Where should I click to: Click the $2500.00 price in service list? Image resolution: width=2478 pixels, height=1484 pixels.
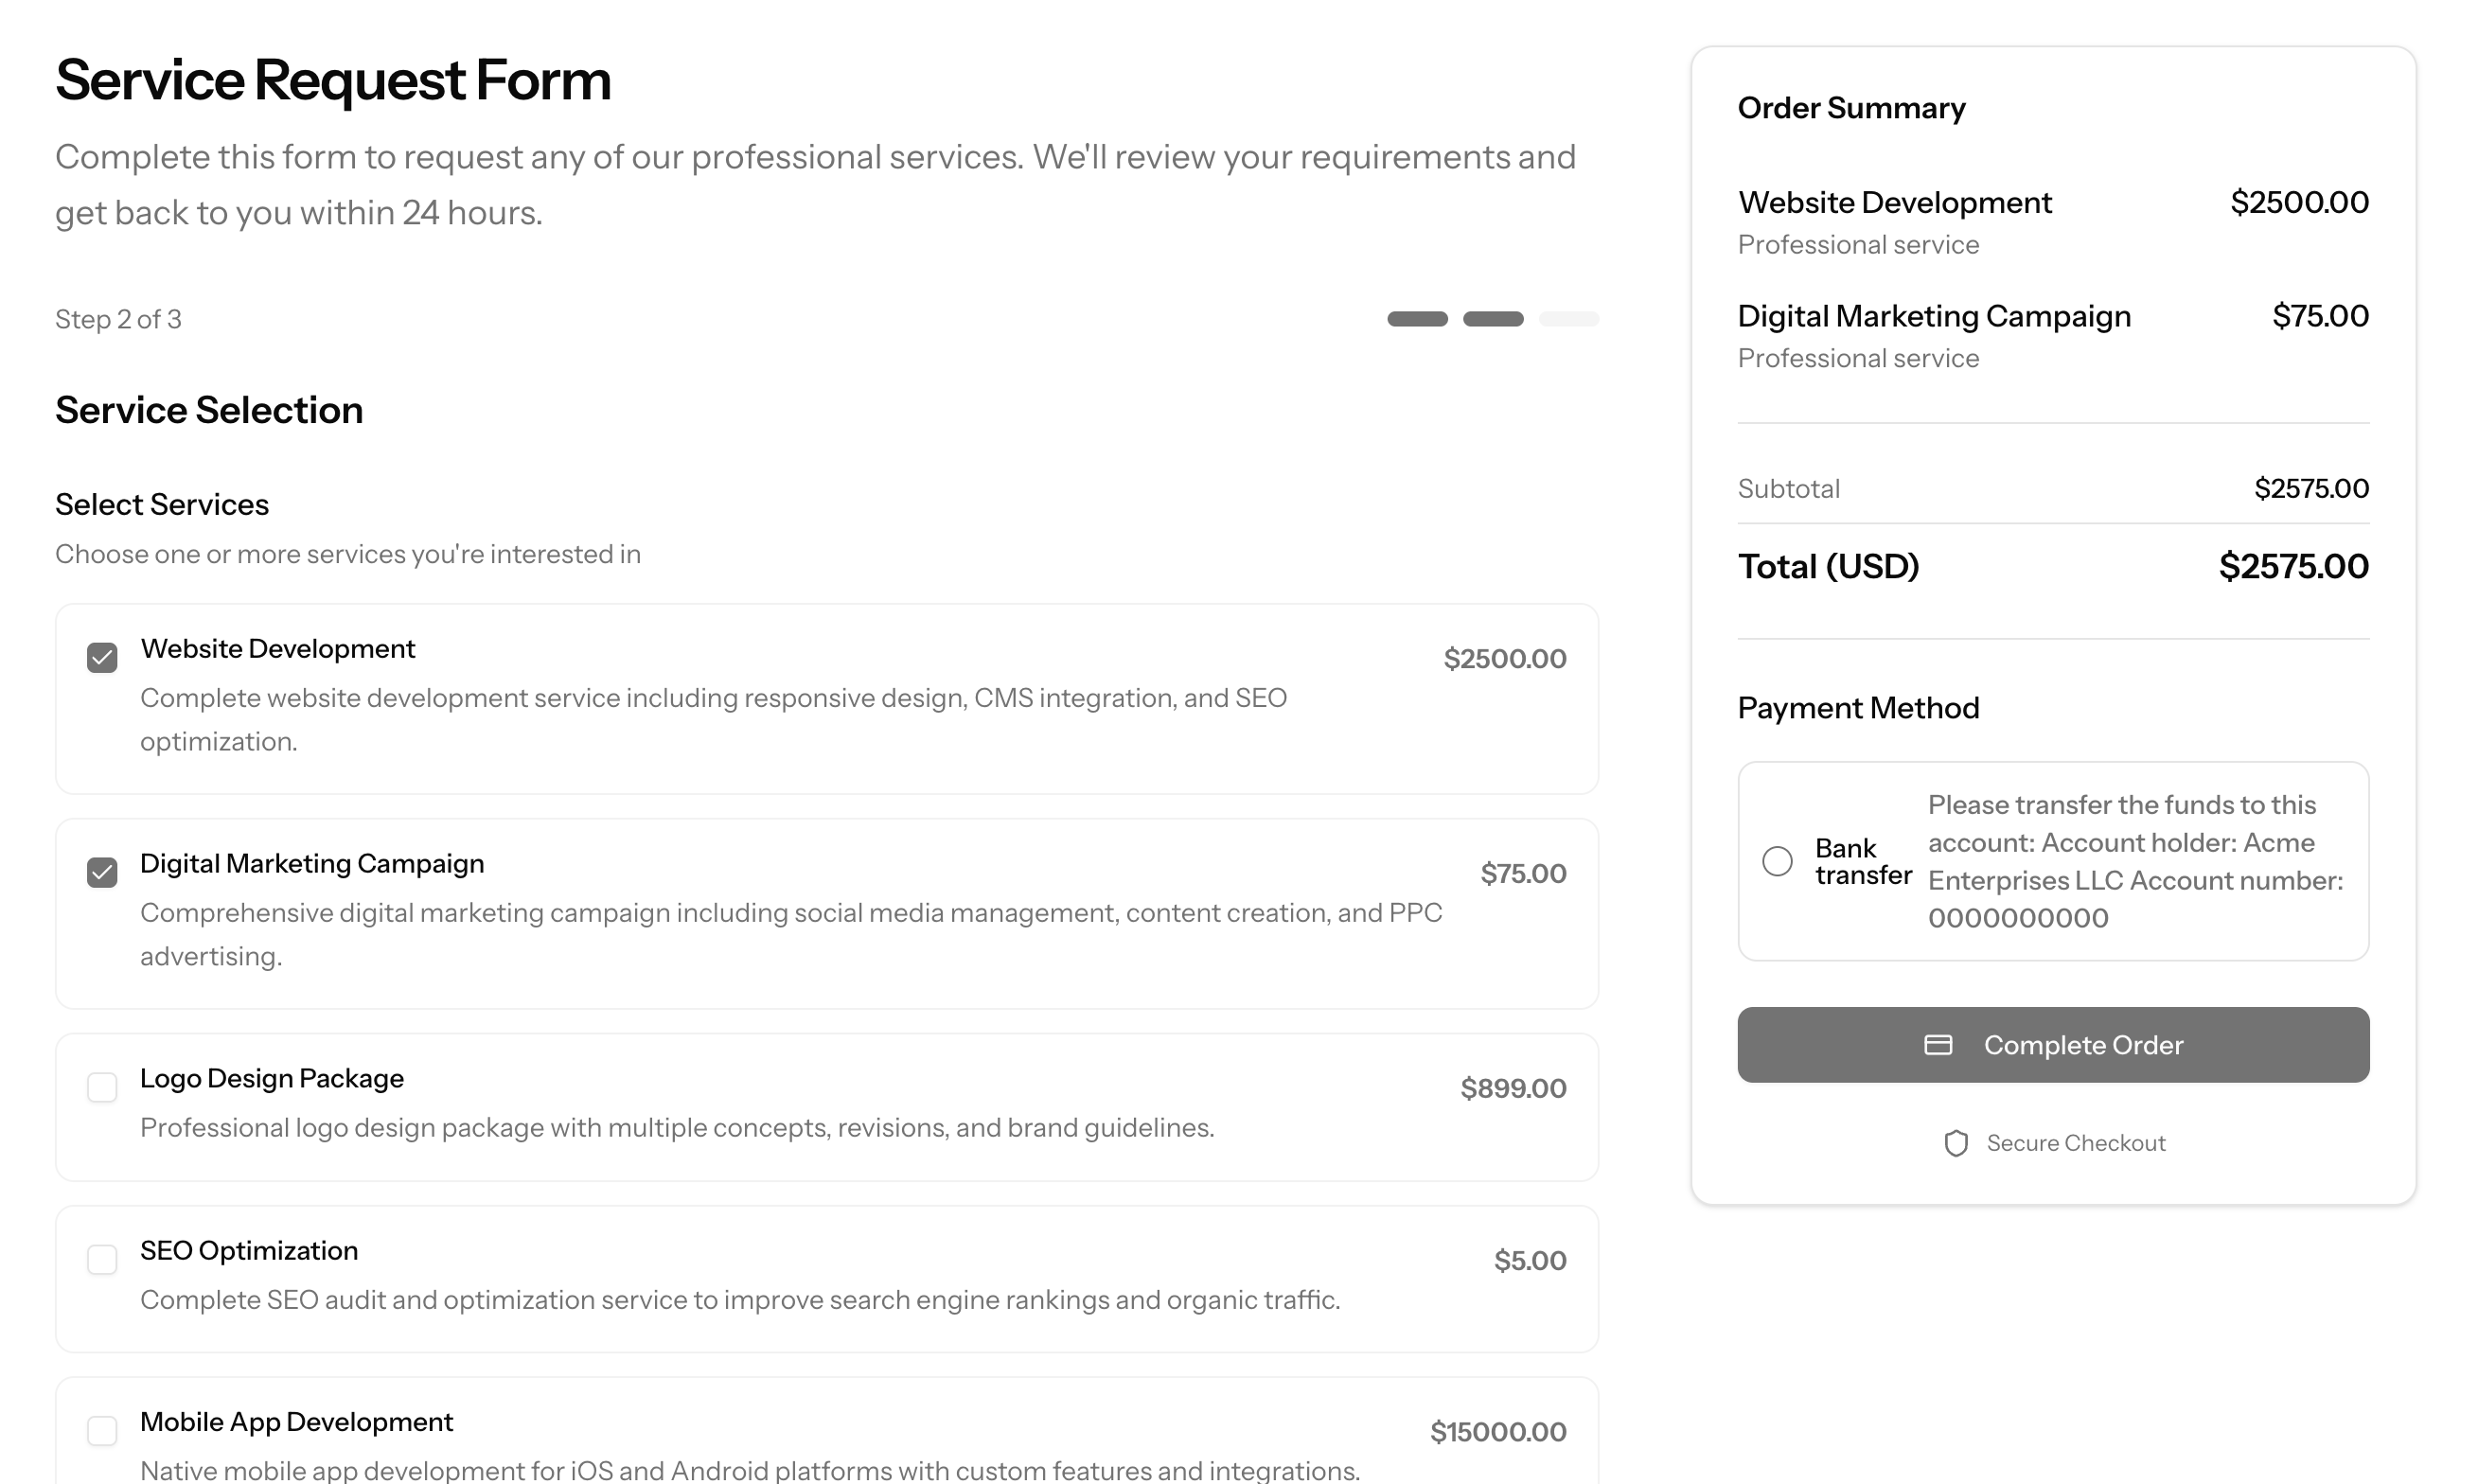tap(1505, 659)
